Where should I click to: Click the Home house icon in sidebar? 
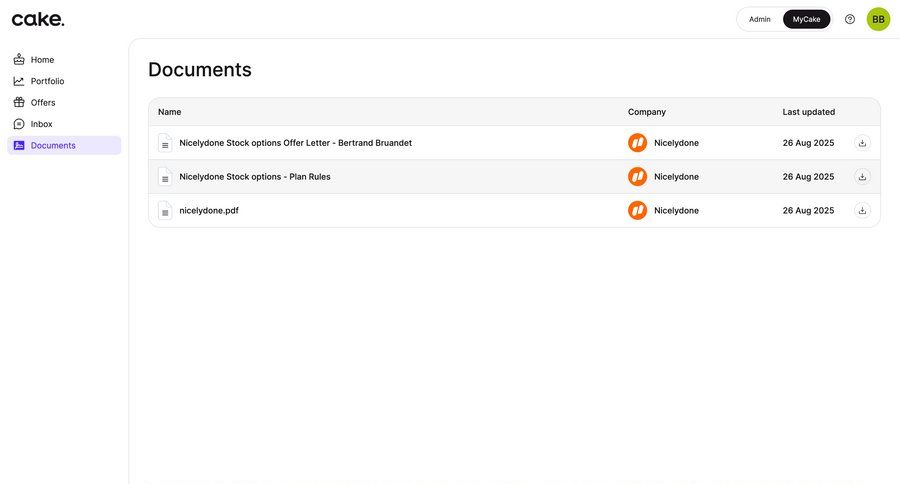click(x=19, y=60)
